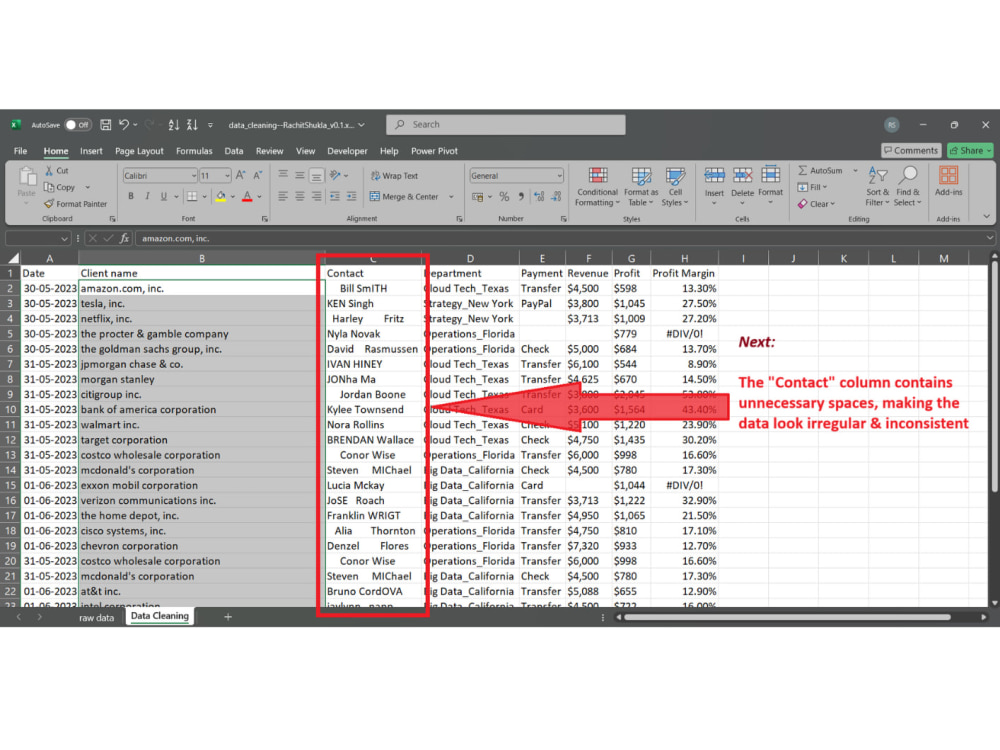Select cell 'Kylee Townsend'
The height and width of the screenshot is (750, 1000).
(x=373, y=409)
